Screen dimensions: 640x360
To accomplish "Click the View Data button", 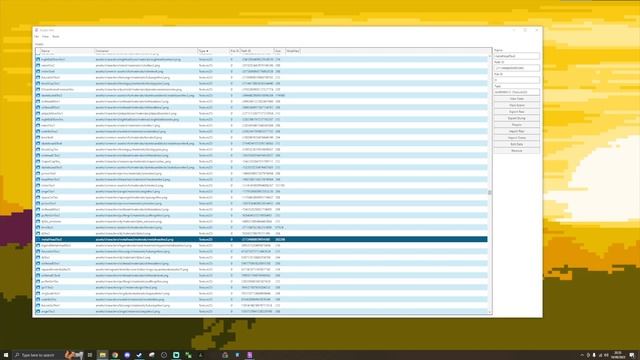I will (x=516, y=99).
